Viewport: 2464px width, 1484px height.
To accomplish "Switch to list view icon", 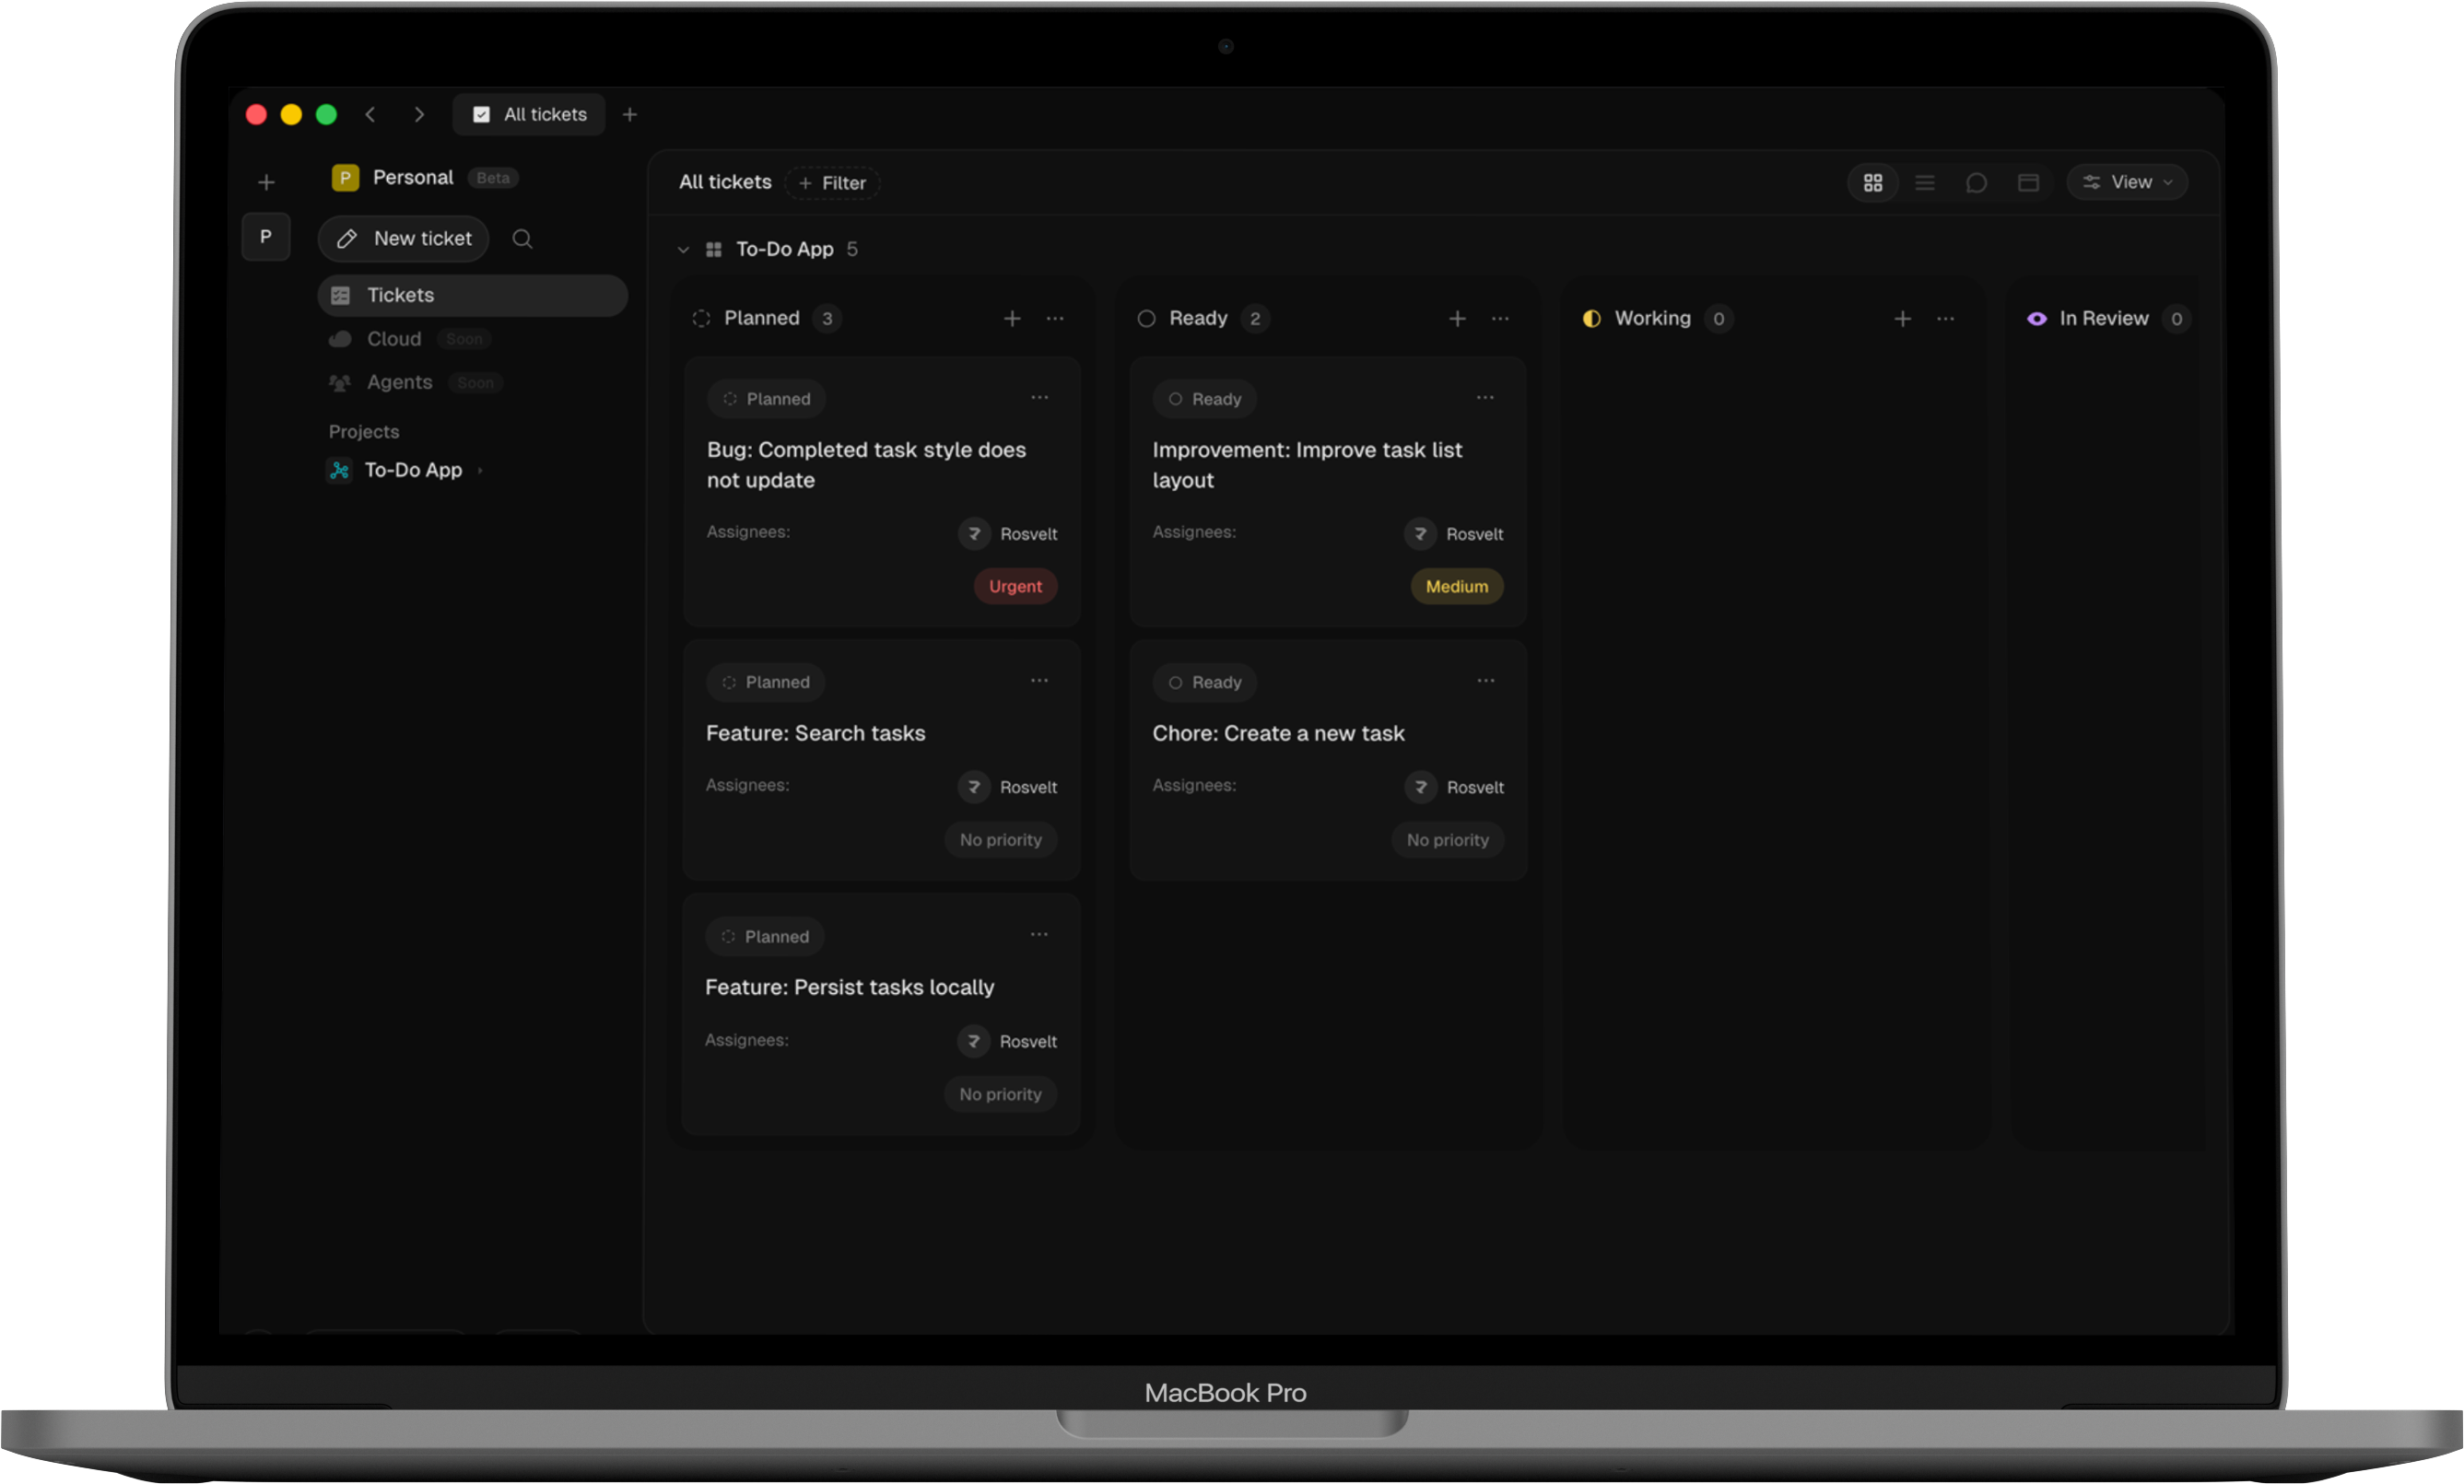I will pos(1925,182).
